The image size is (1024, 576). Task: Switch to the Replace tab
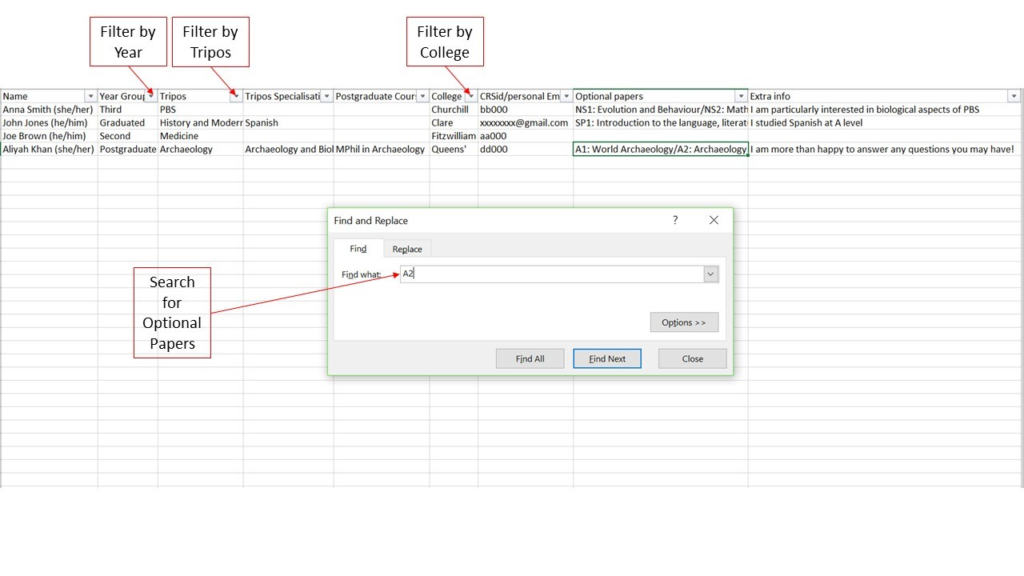(407, 249)
